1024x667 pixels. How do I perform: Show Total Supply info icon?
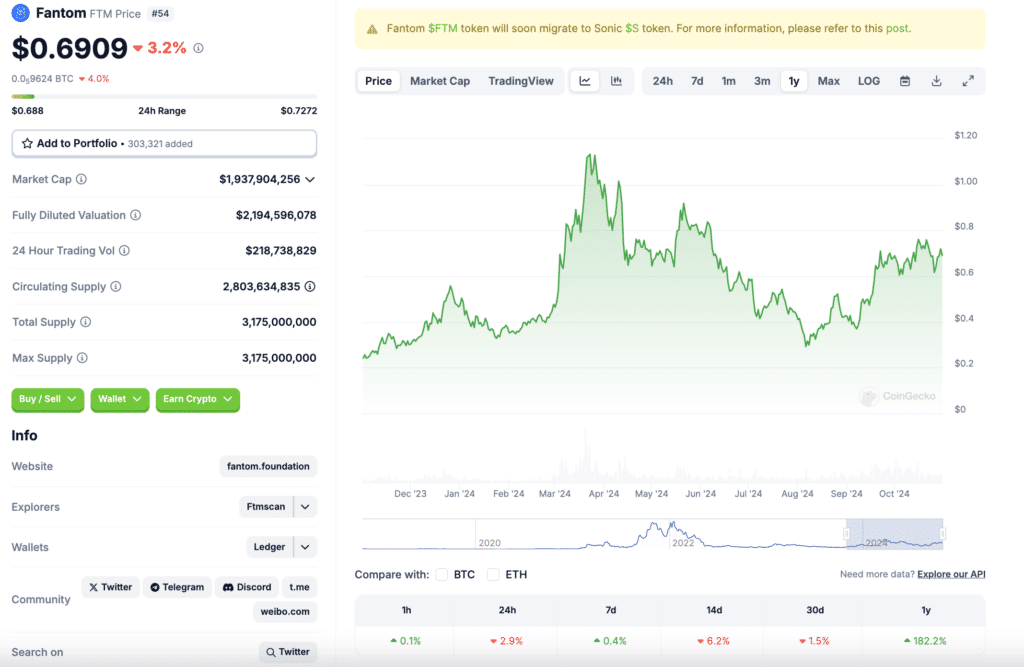86,322
